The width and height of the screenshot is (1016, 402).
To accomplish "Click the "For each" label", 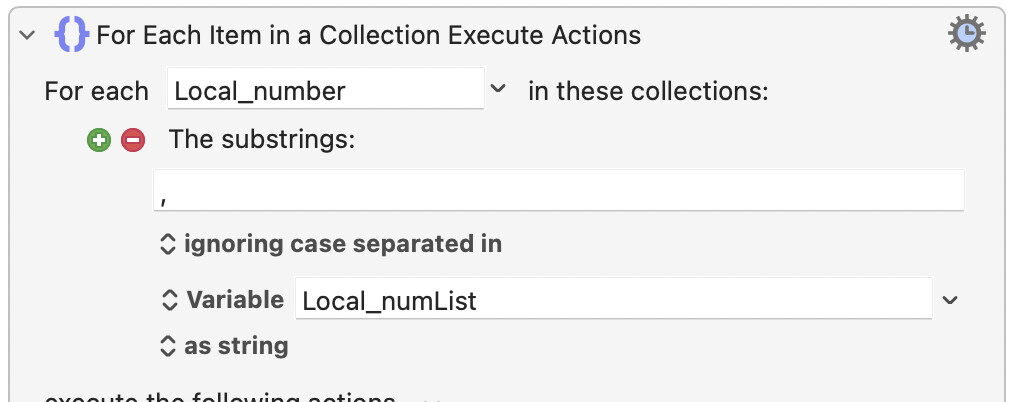I will (x=97, y=91).
